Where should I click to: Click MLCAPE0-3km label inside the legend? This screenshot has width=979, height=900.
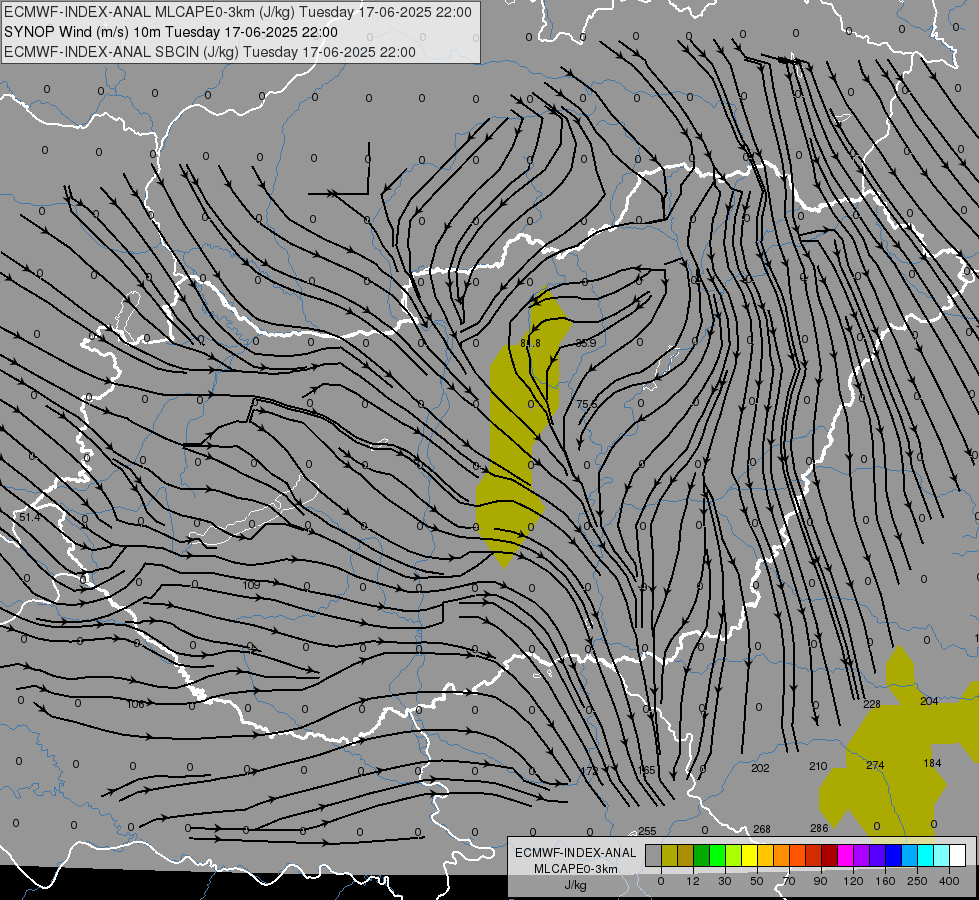click(576, 869)
